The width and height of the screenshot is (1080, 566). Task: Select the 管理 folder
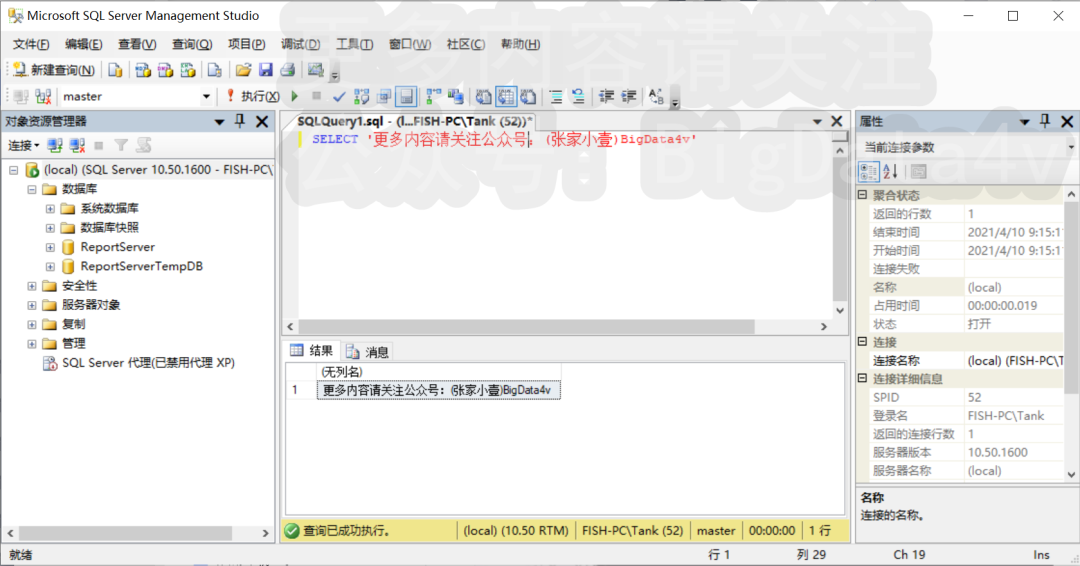[x=74, y=343]
